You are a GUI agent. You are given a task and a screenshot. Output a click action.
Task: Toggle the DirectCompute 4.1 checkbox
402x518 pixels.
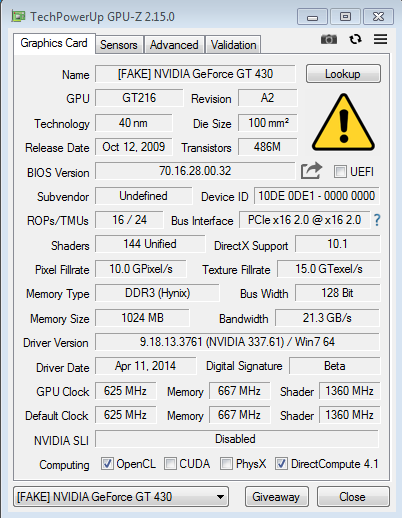pyautogui.click(x=281, y=464)
